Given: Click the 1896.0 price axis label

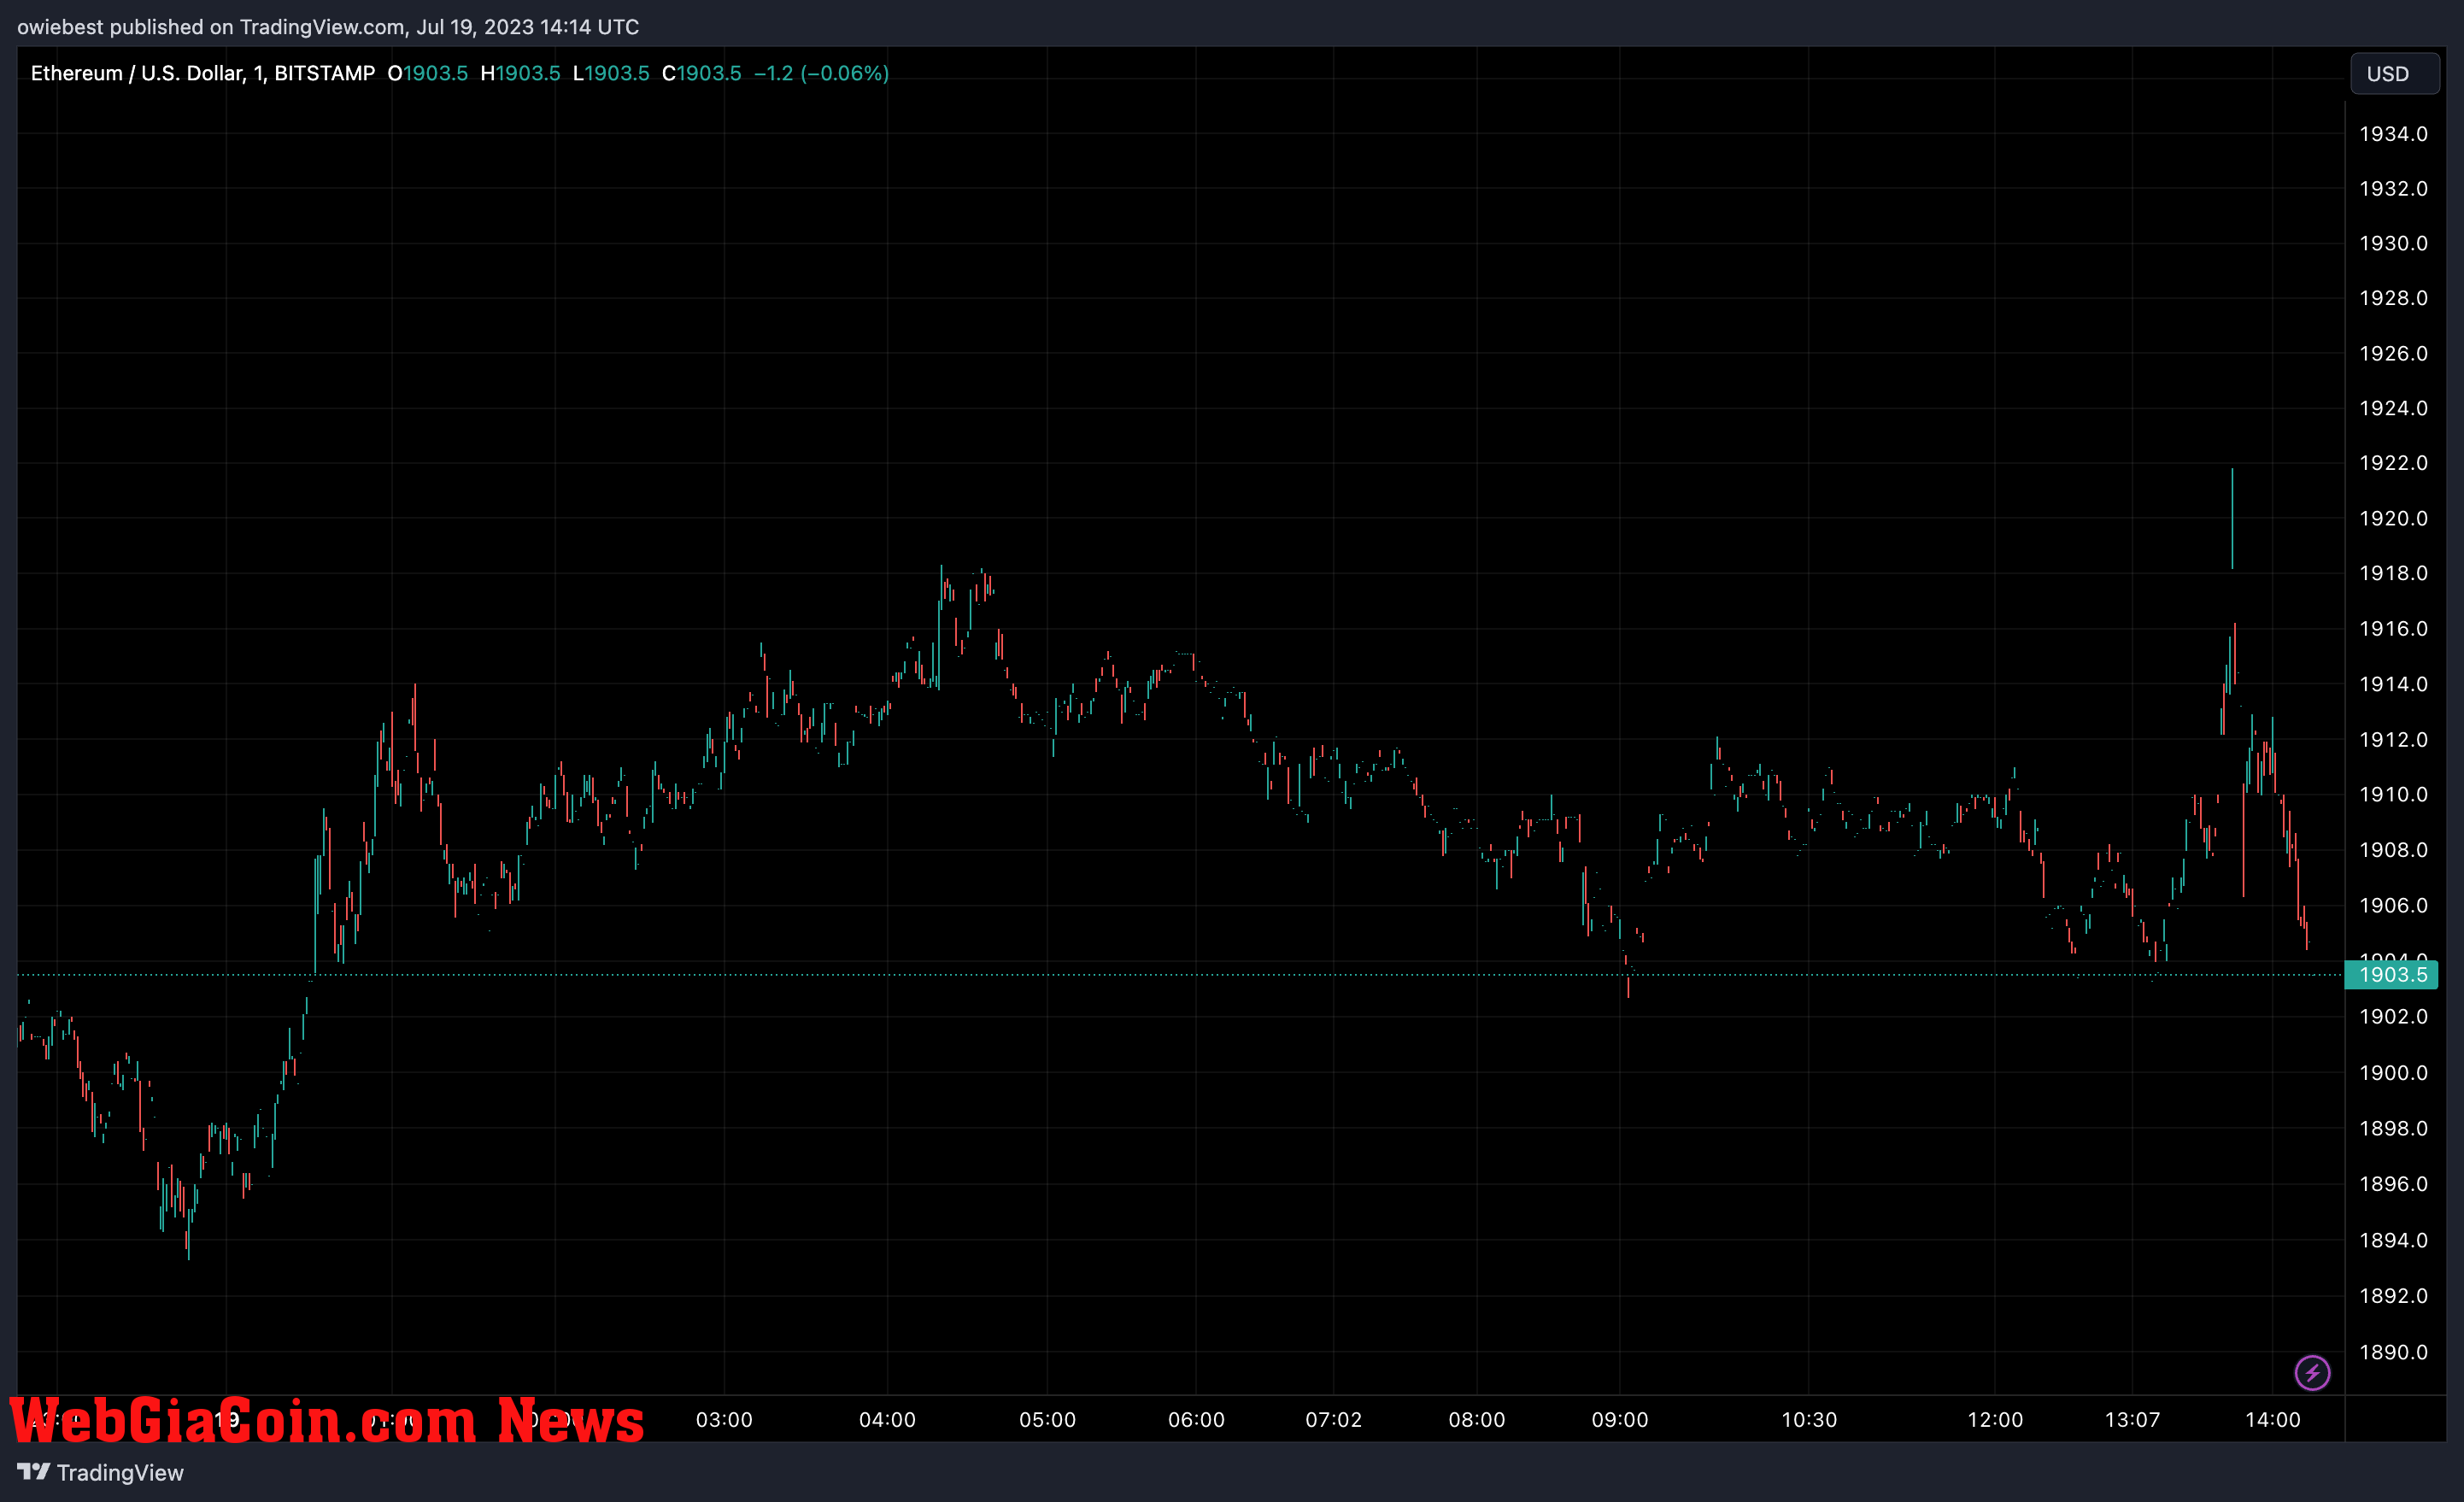Looking at the screenshot, I should (2393, 1184).
